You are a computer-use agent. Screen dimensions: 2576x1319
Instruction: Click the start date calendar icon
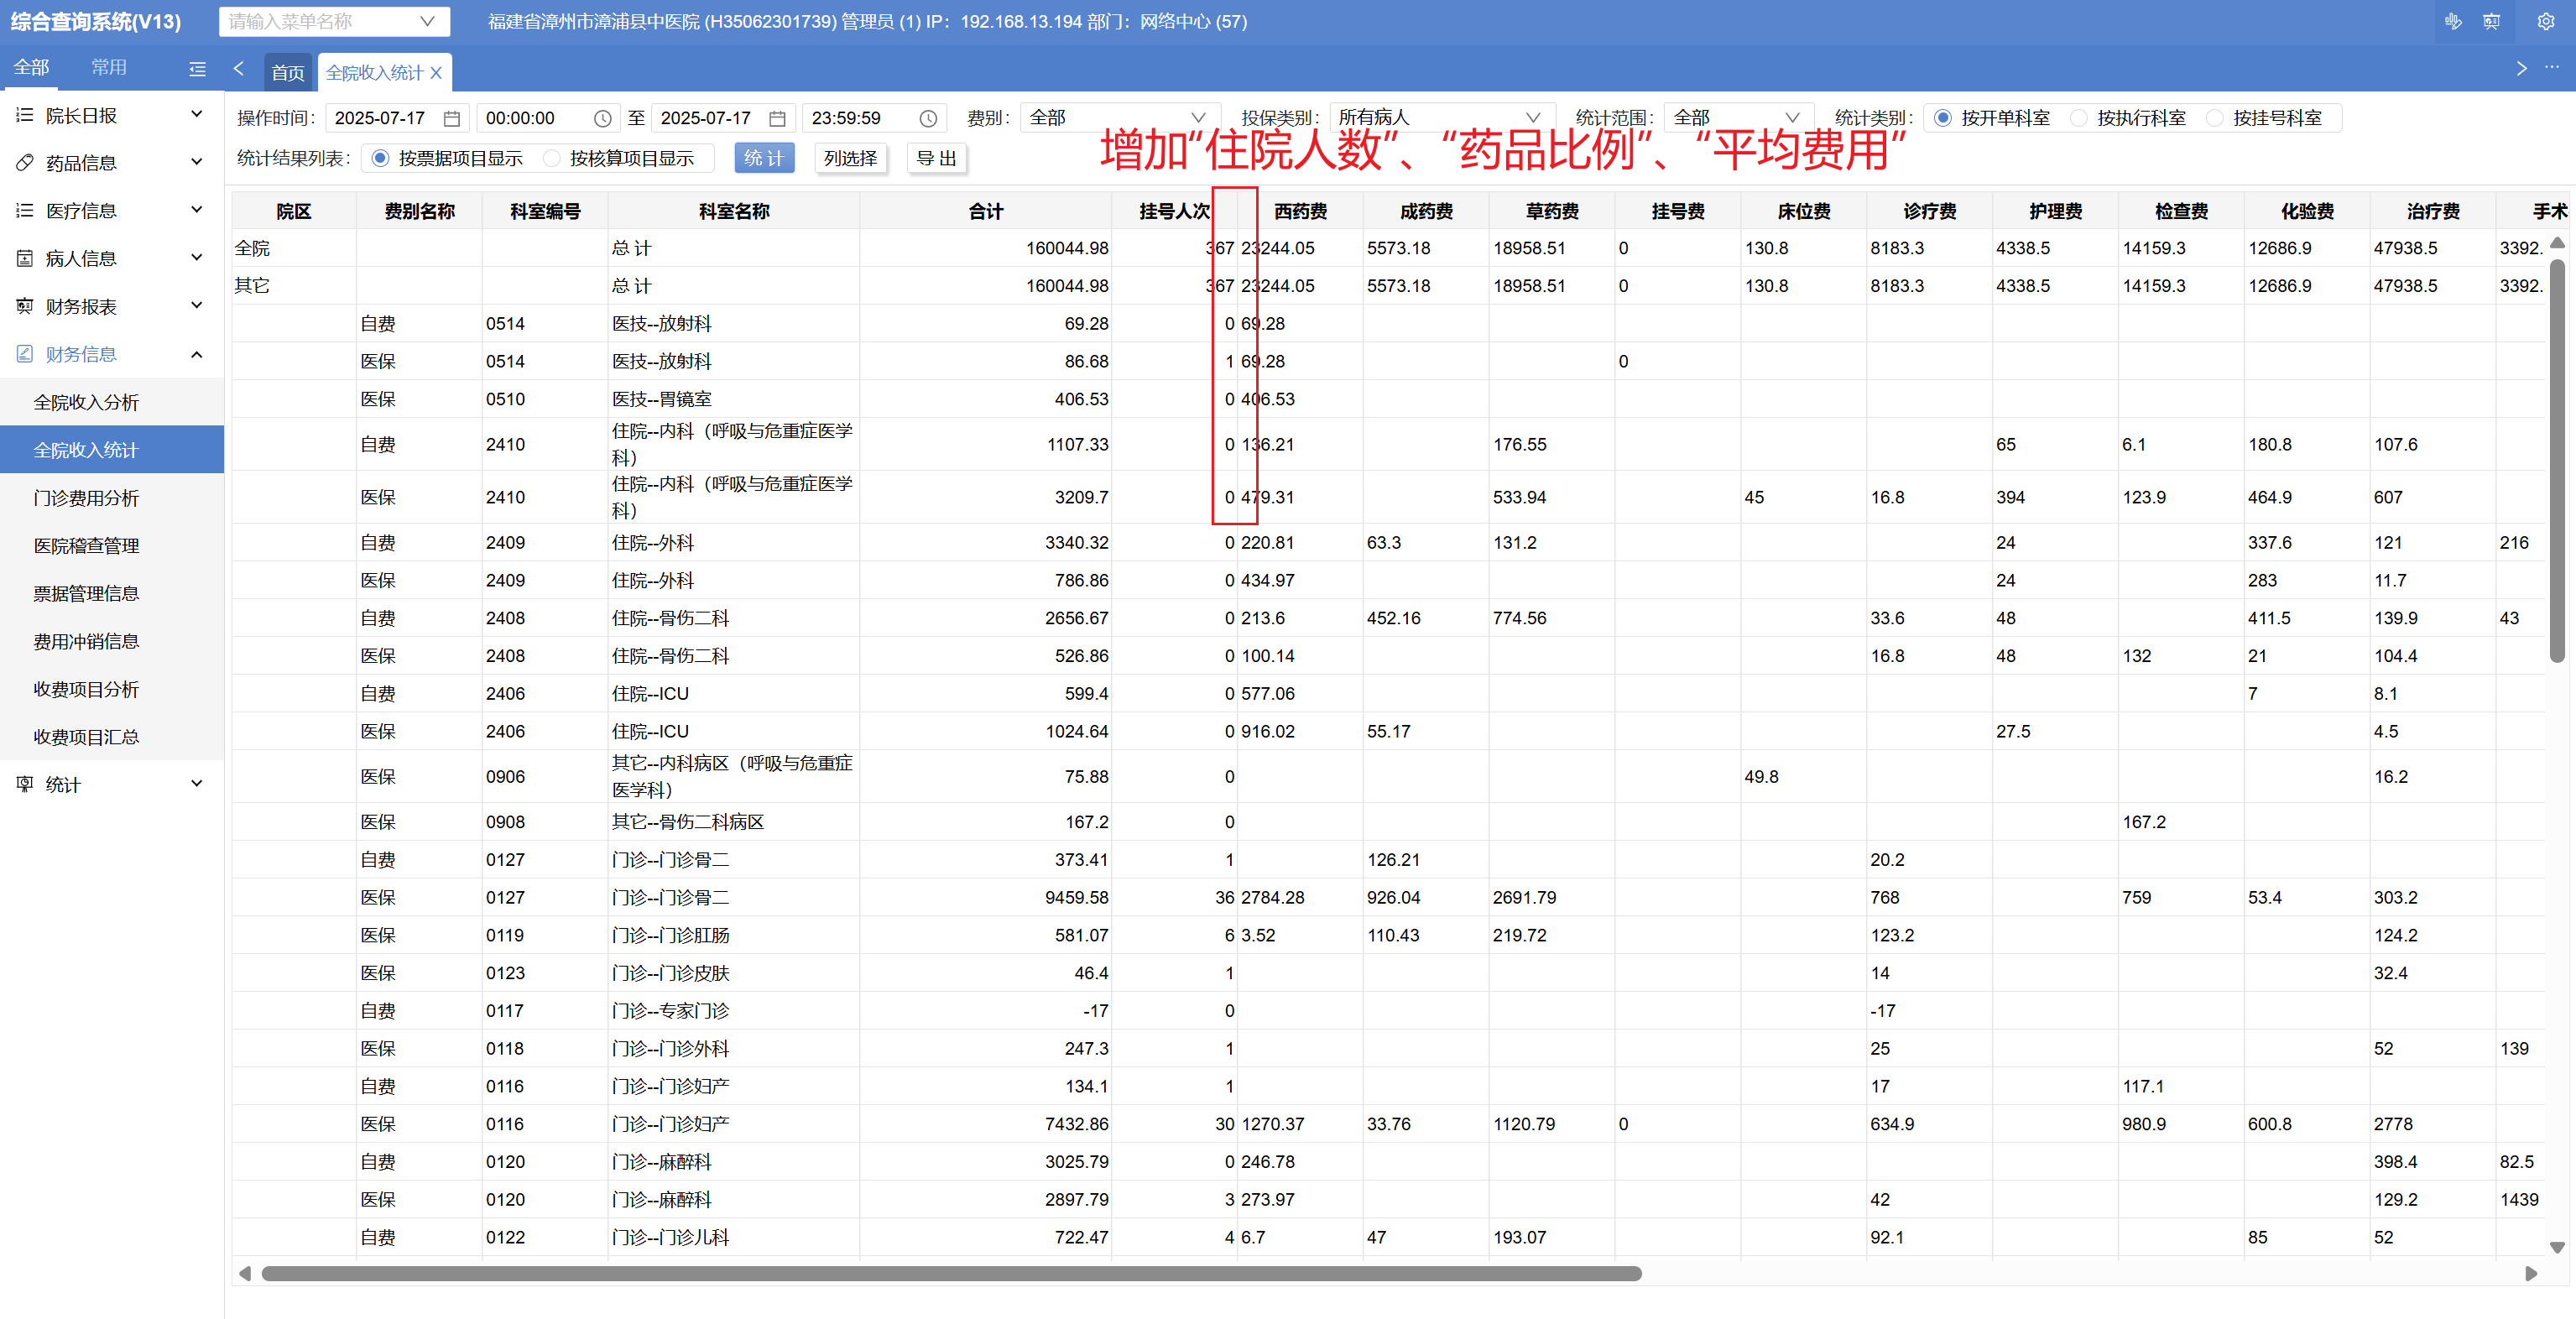click(452, 119)
